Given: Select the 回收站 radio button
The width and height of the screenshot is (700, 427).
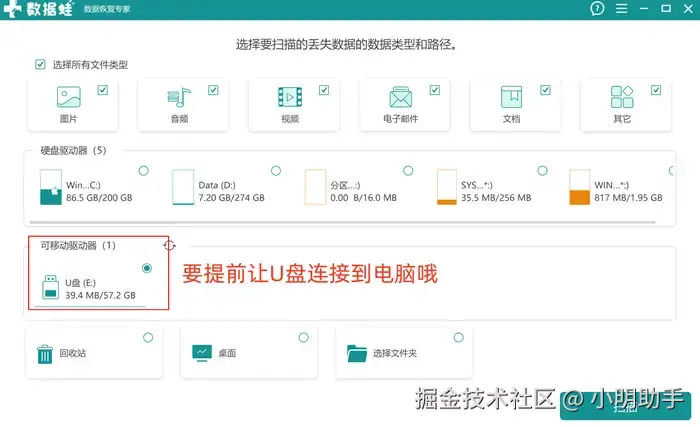Looking at the screenshot, I should (148, 338).
